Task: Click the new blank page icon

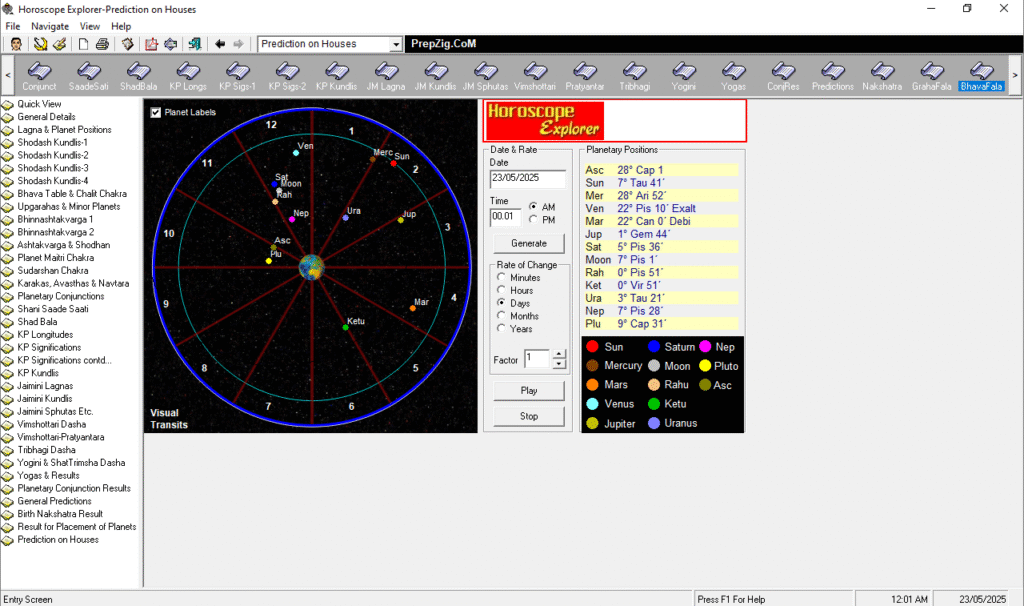Action: coord(84,44)
